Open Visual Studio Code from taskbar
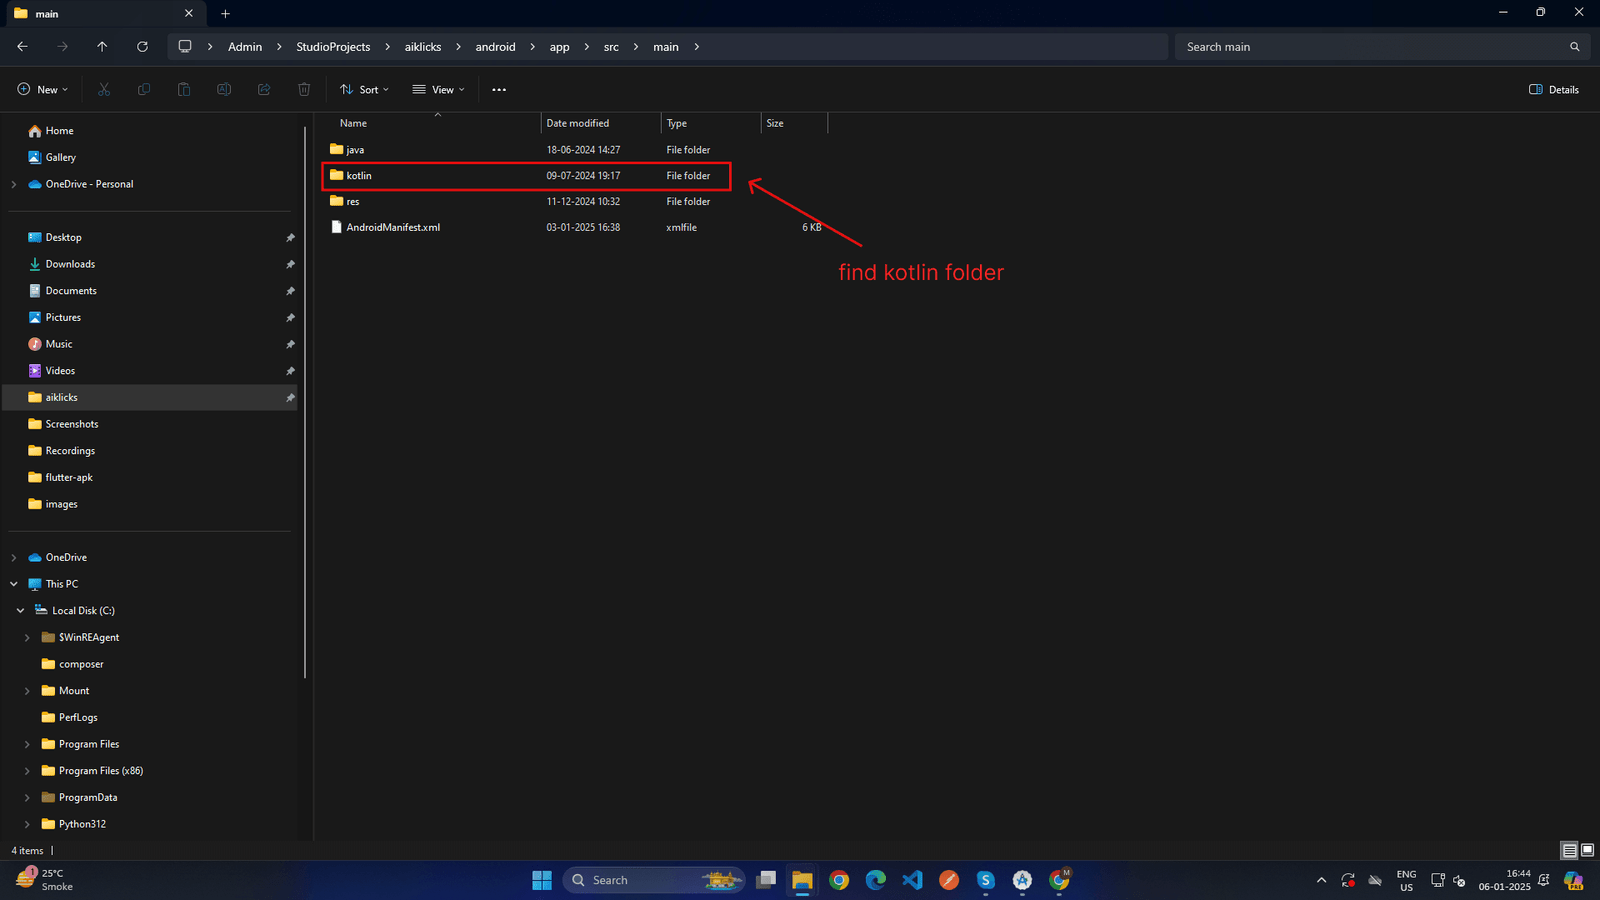 coord(912,880)
